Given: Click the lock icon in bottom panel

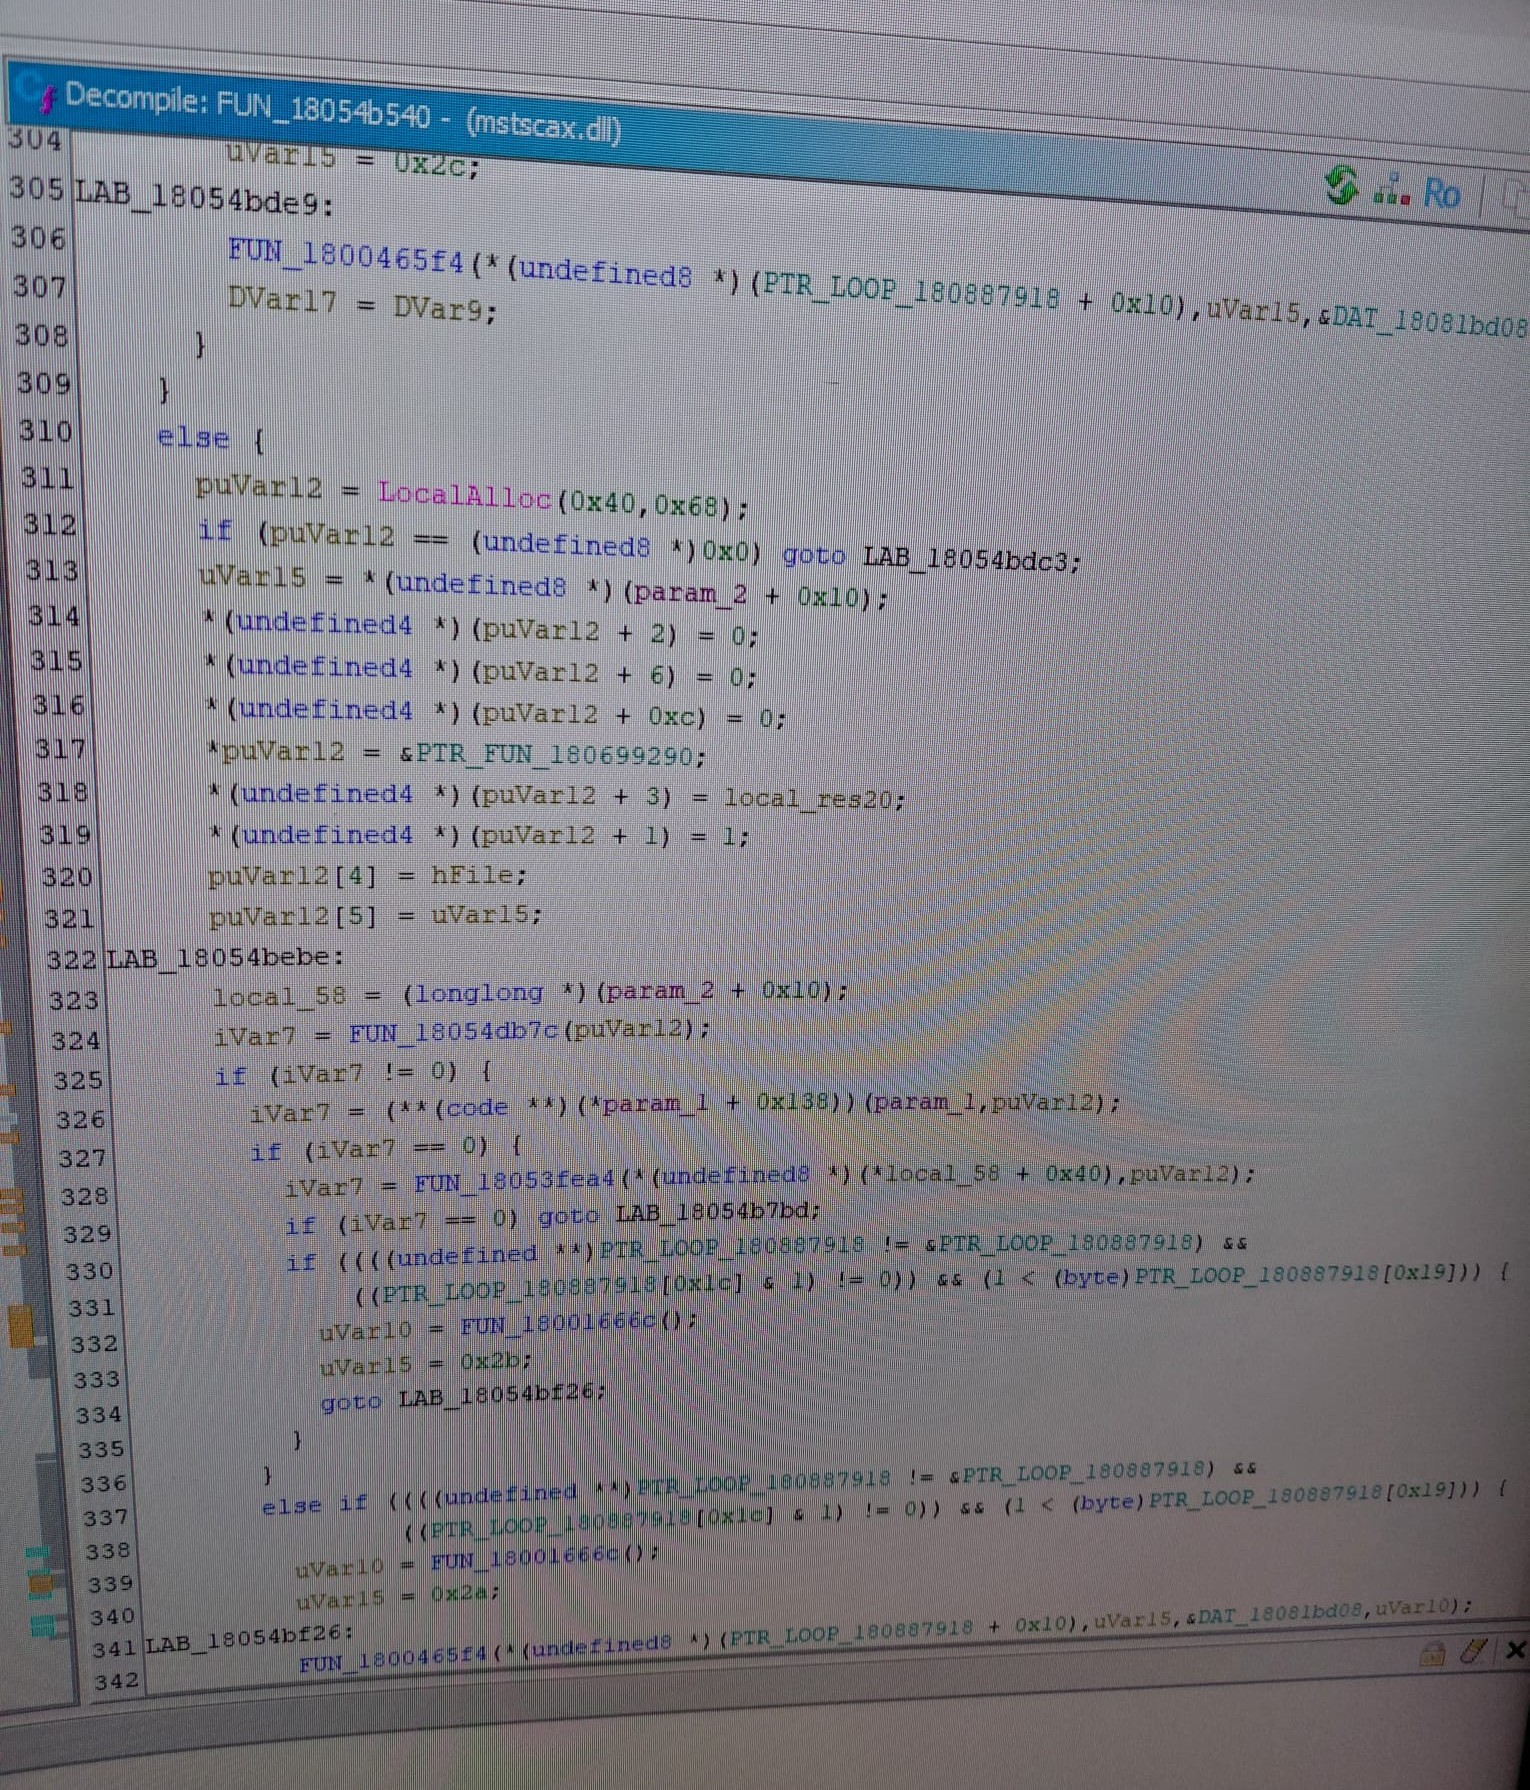Looking at the screenshot, I should (x=1432, y=1654).
